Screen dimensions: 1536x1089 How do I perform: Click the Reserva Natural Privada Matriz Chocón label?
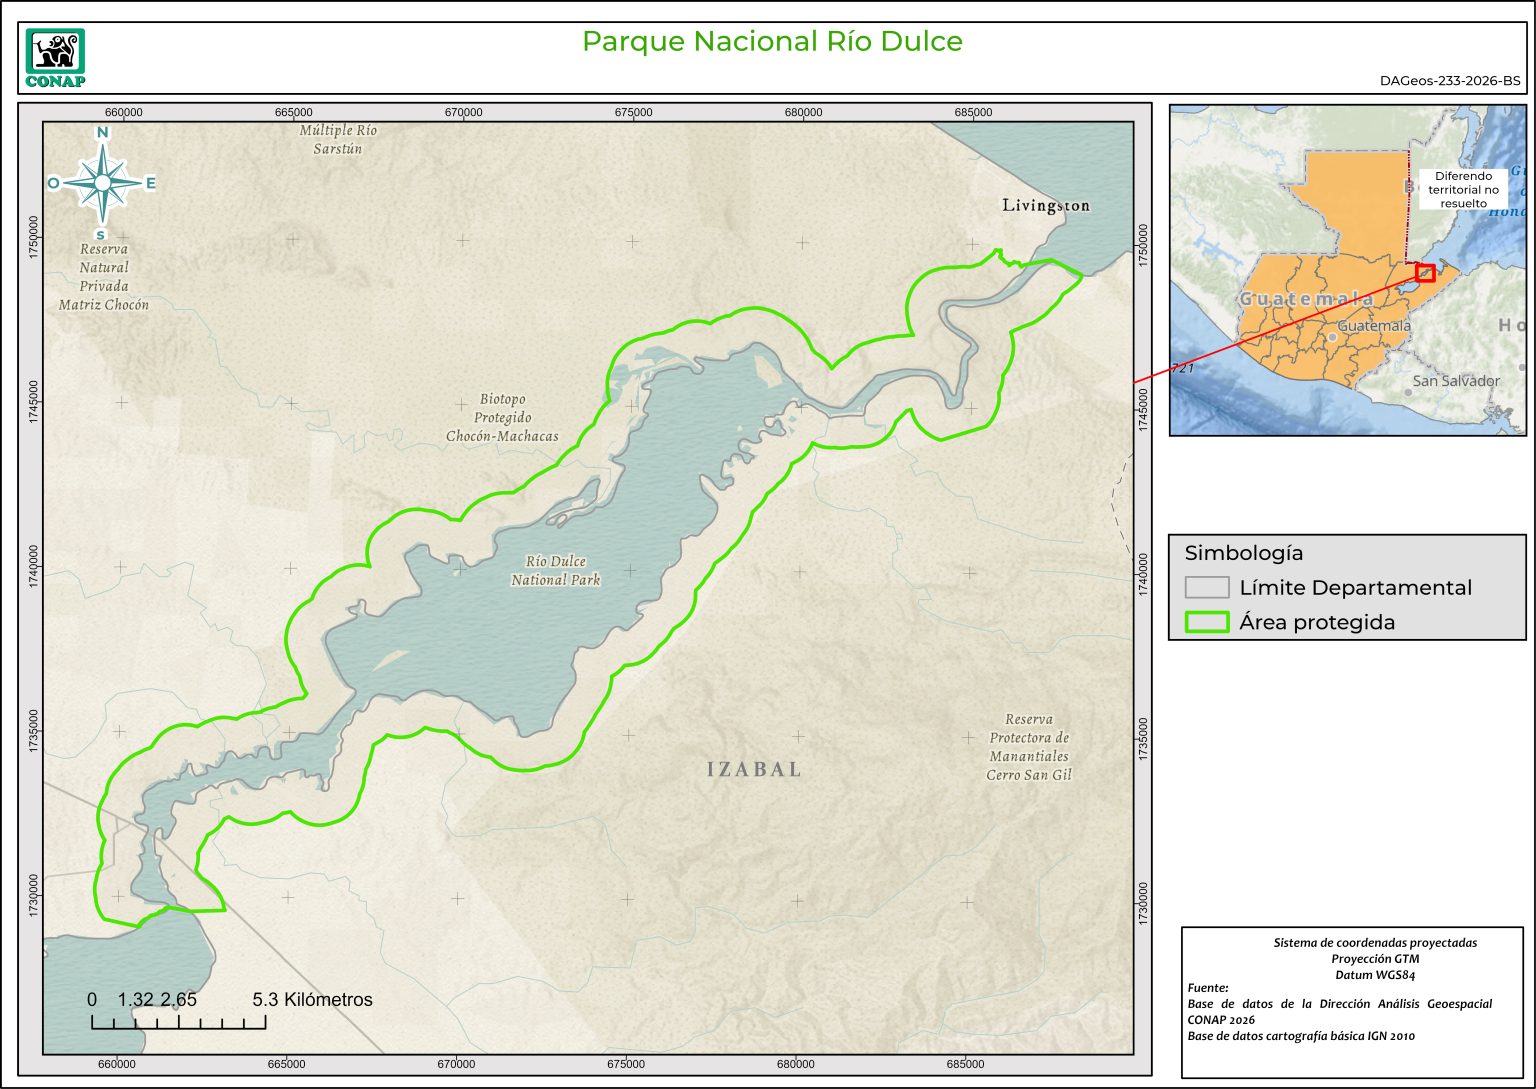[104, 277]
